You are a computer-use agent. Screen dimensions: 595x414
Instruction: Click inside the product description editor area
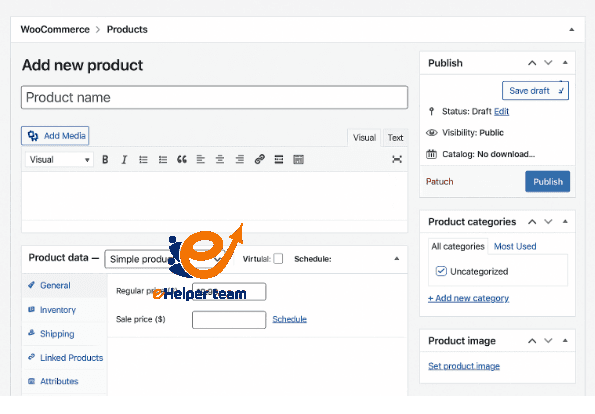214,195
